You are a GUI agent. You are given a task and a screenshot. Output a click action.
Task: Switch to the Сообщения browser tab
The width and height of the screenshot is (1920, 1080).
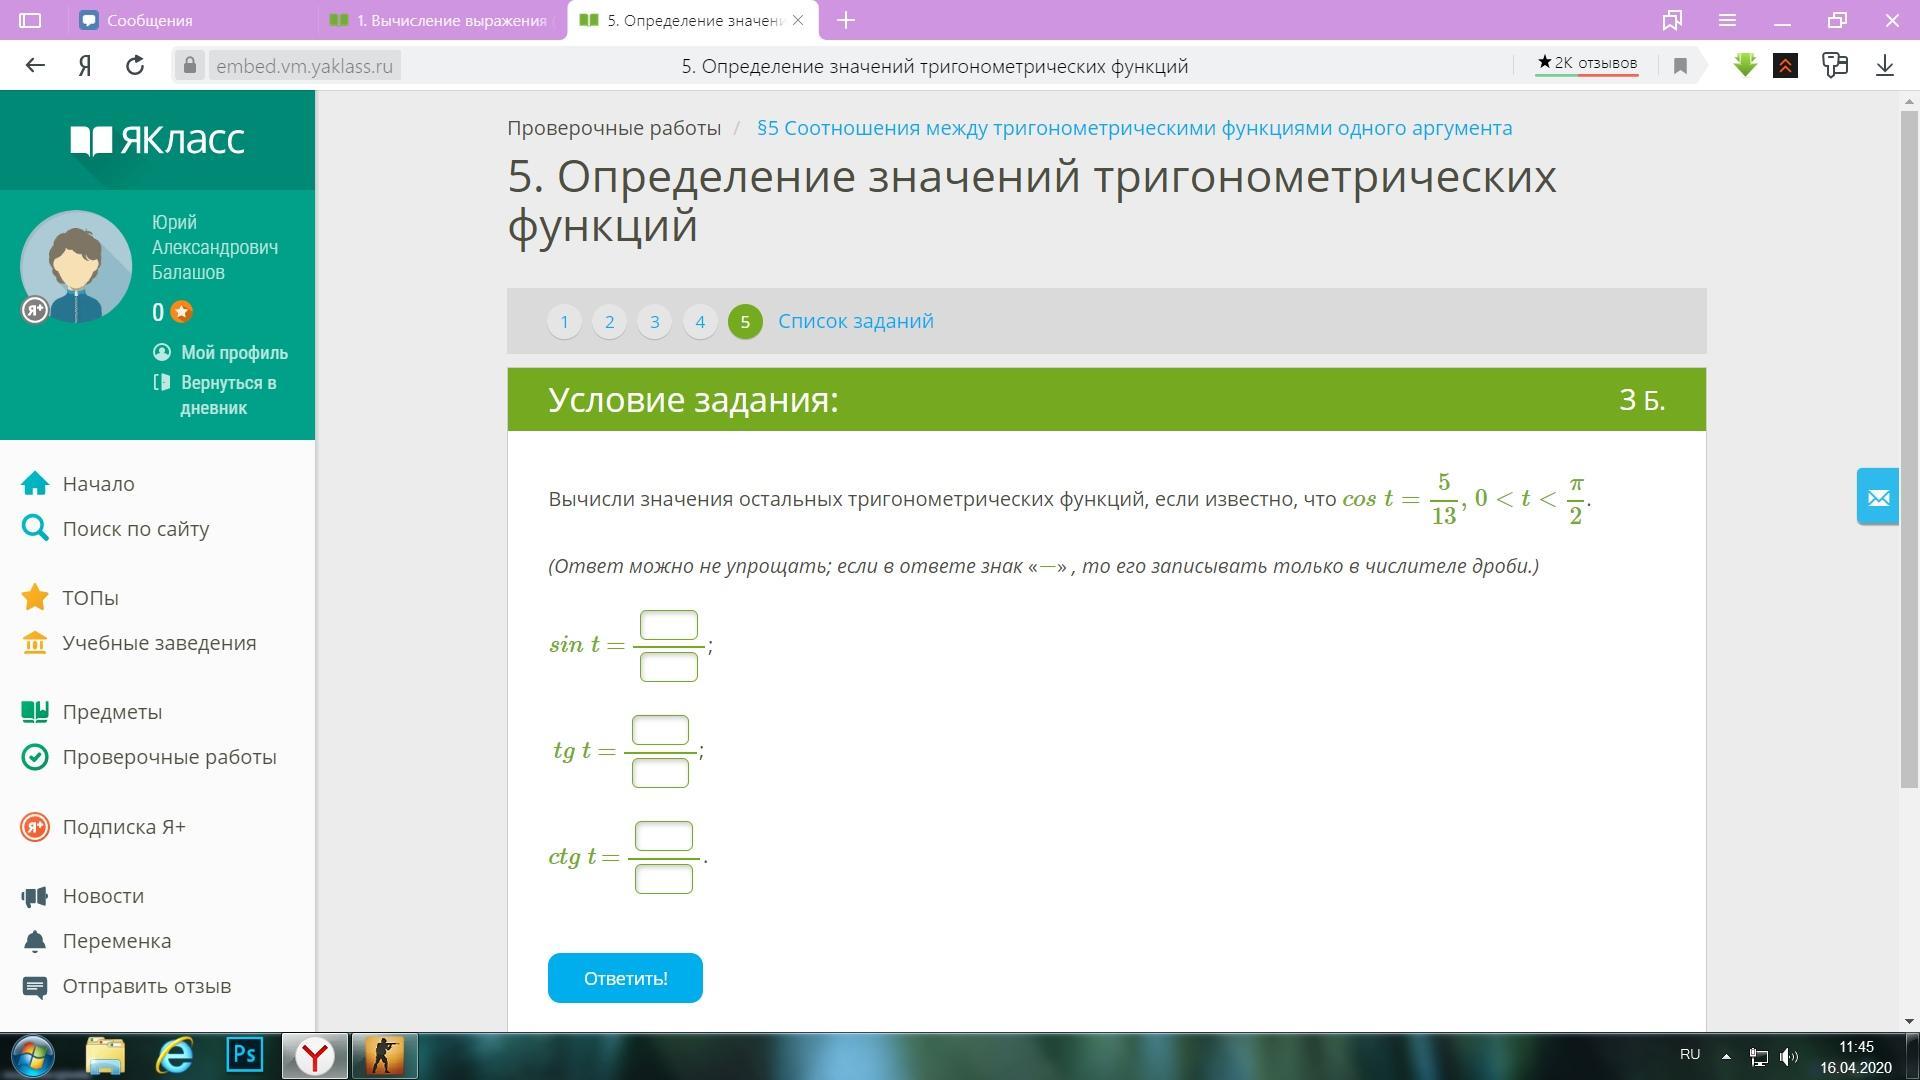(x=150, y=20)
